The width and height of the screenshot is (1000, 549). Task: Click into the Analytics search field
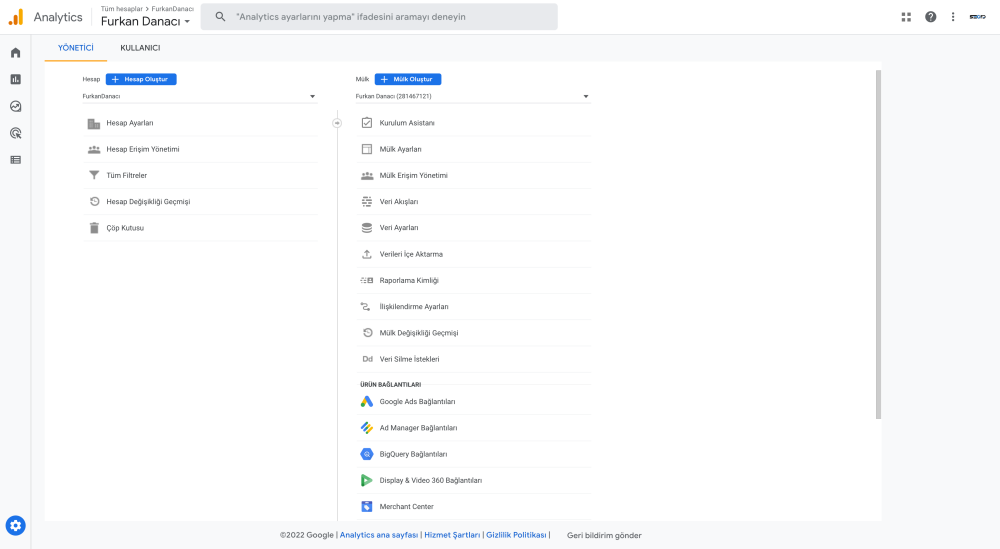pos(379,17)
